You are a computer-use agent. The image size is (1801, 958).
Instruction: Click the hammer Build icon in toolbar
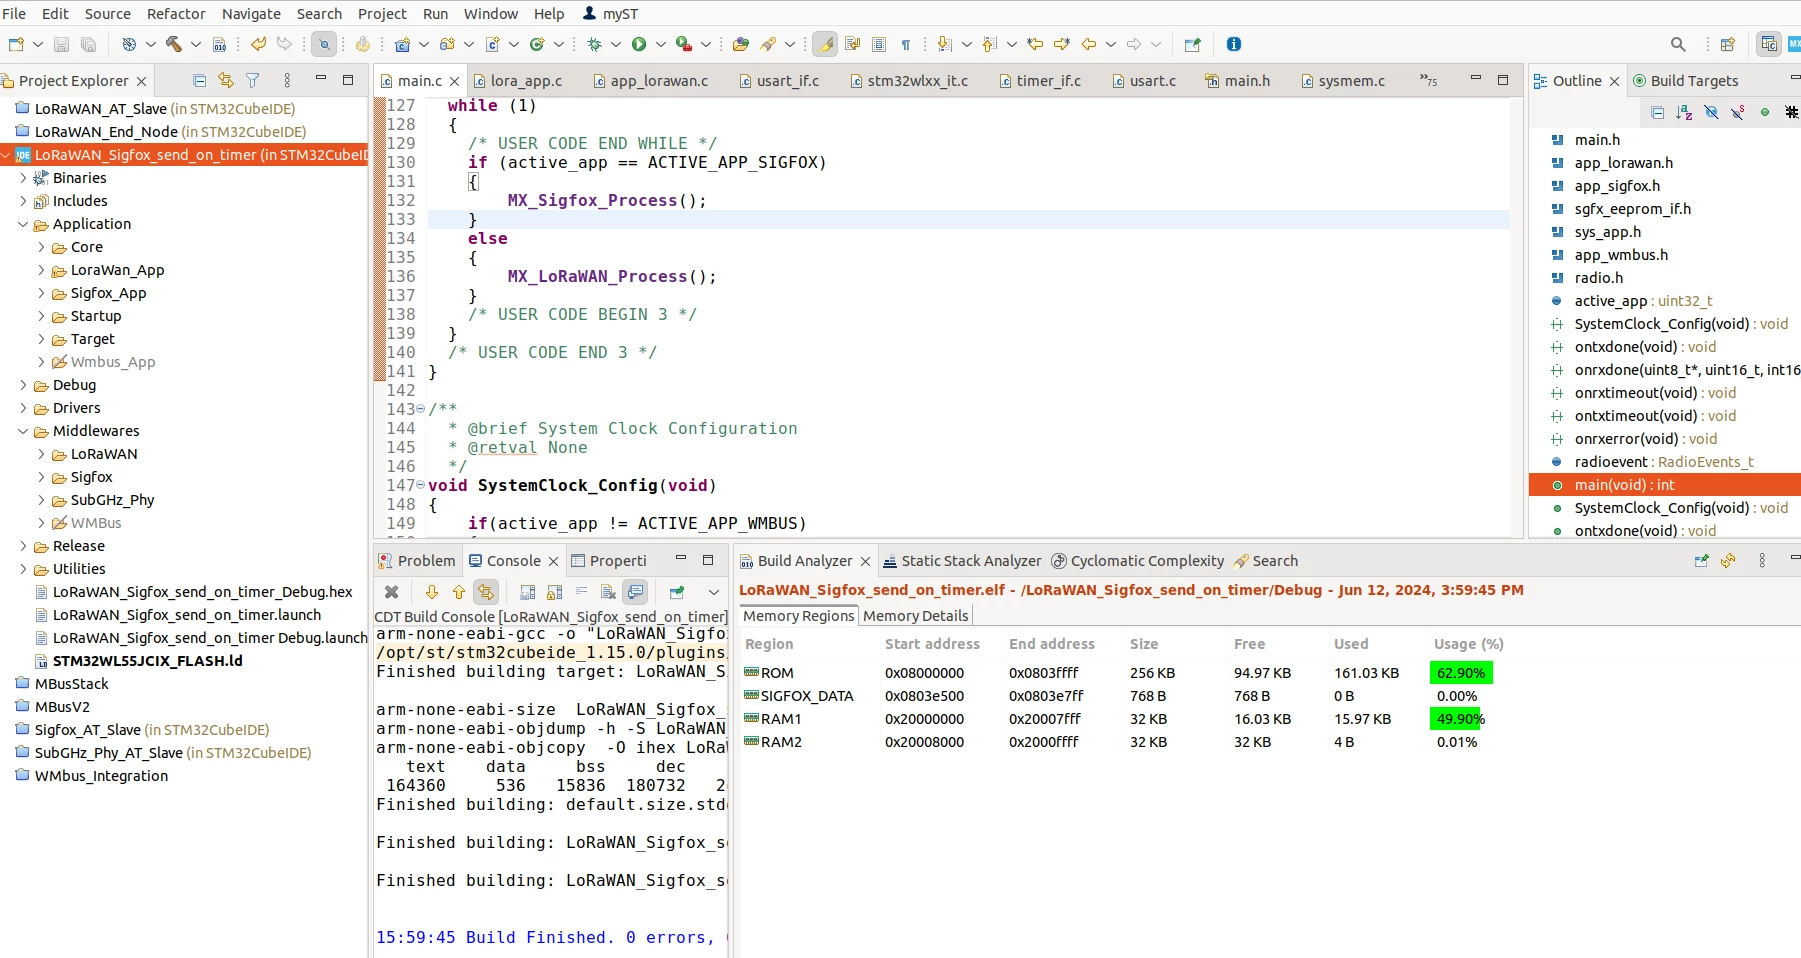pyautogui.click(x=174, y=44)
